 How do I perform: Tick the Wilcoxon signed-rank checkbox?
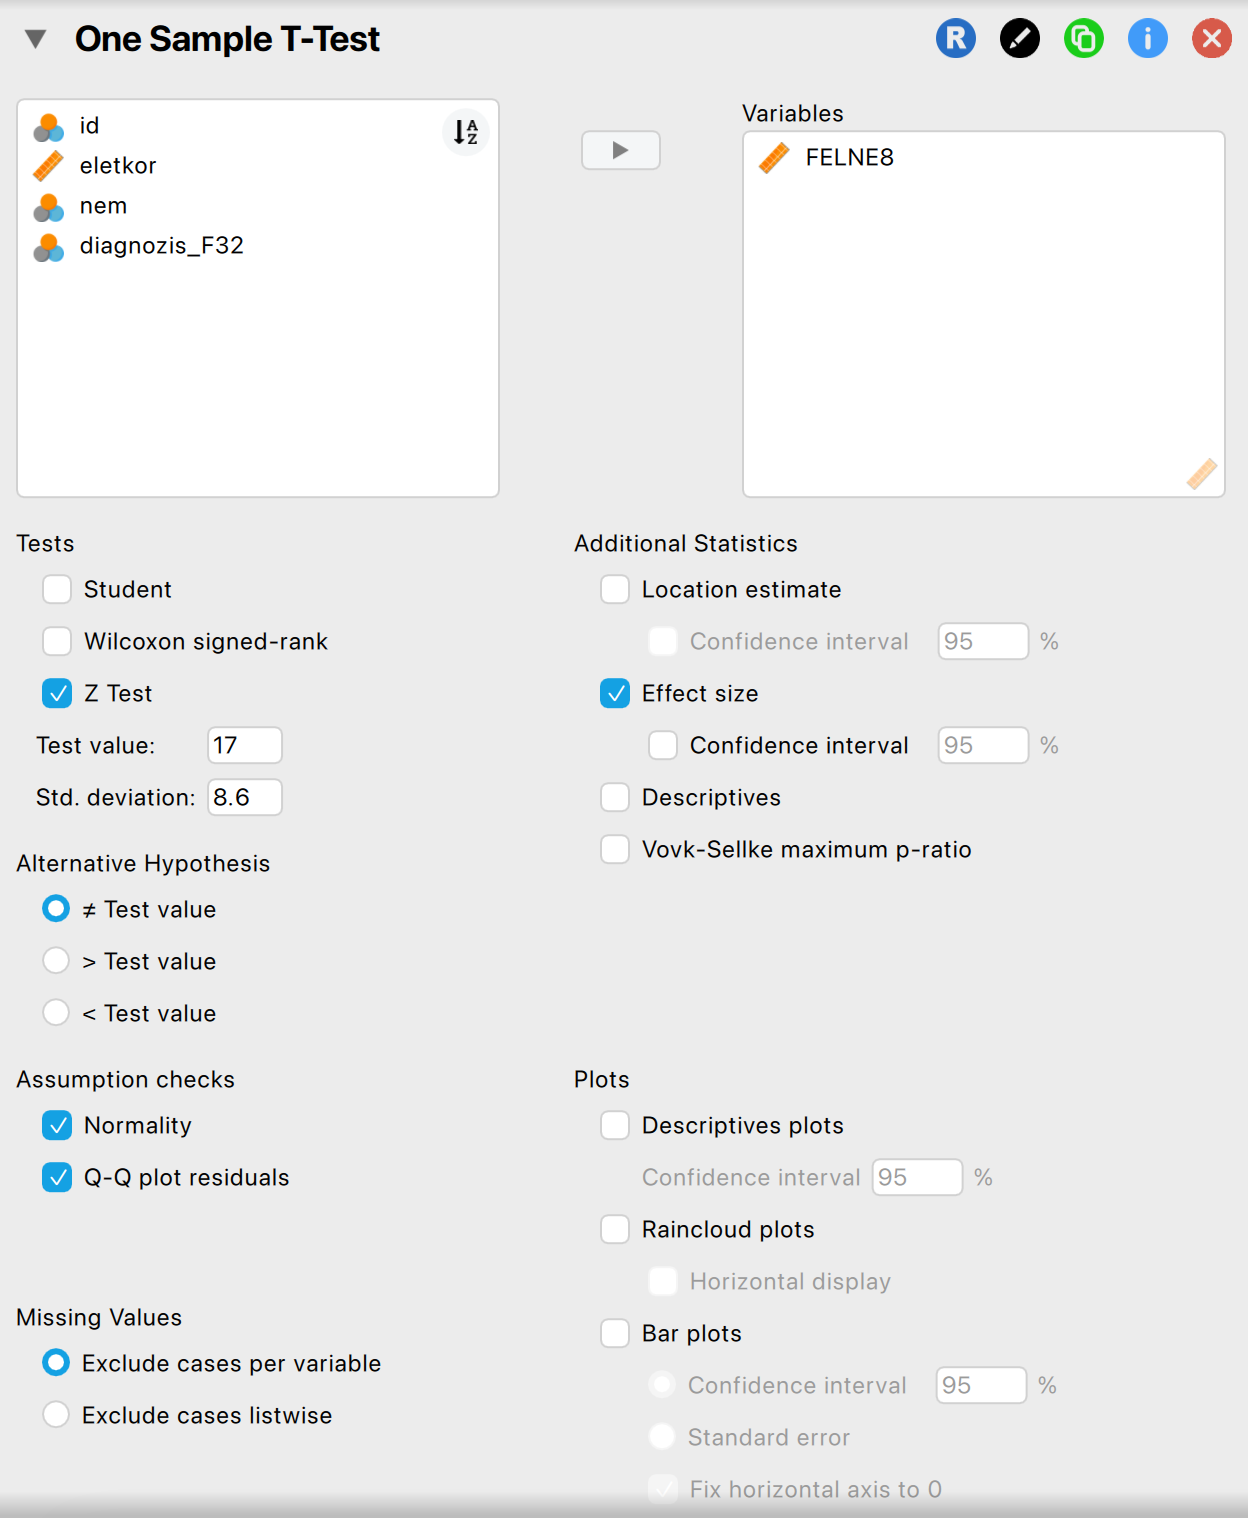click(57, 641)
